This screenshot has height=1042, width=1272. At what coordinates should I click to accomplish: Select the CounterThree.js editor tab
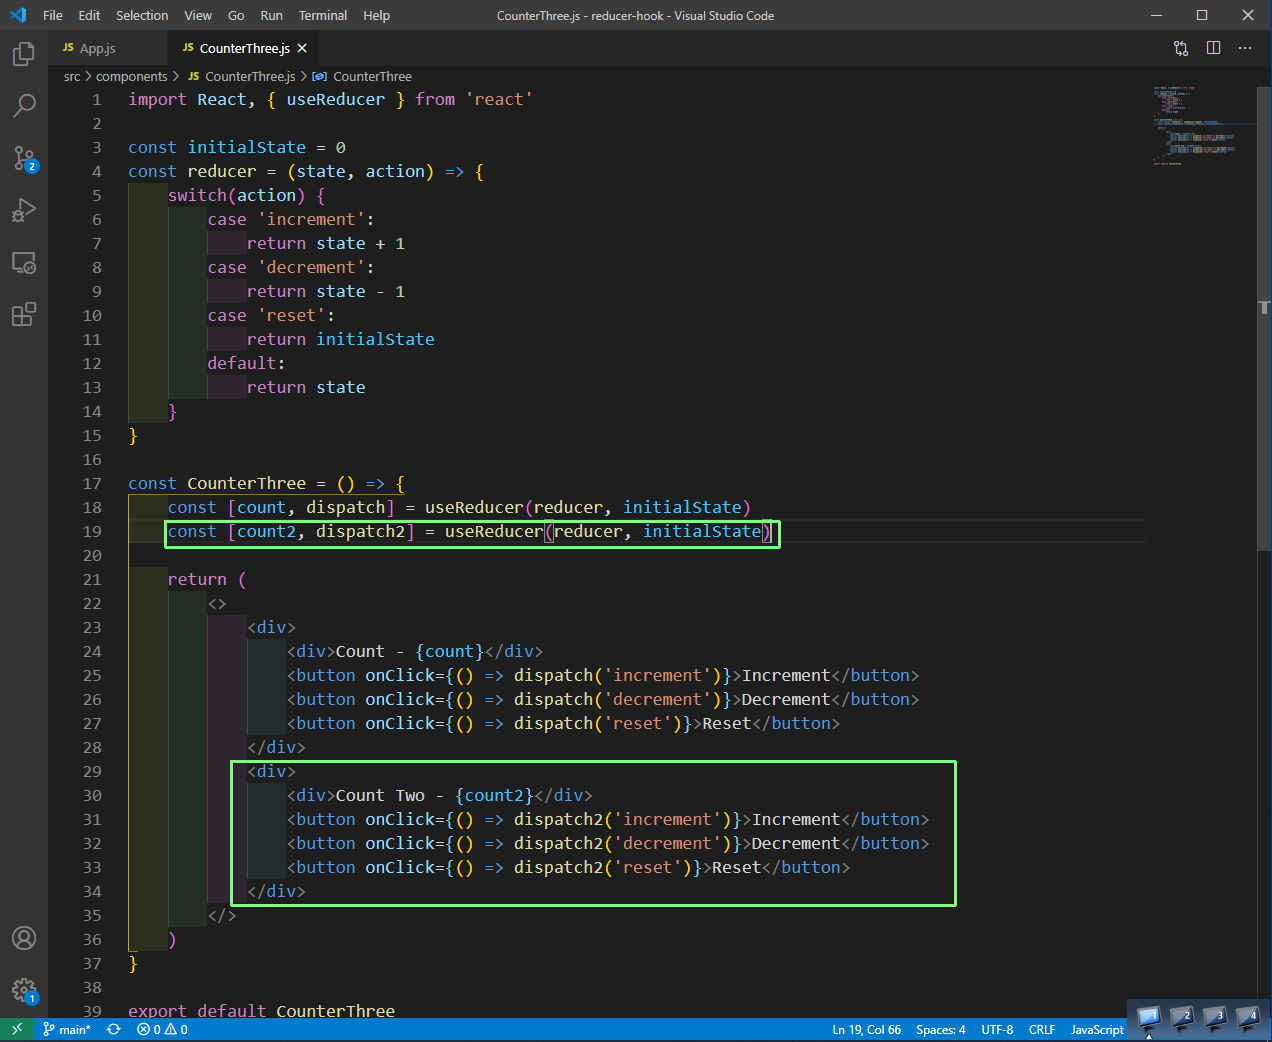[x=244, y=48]
